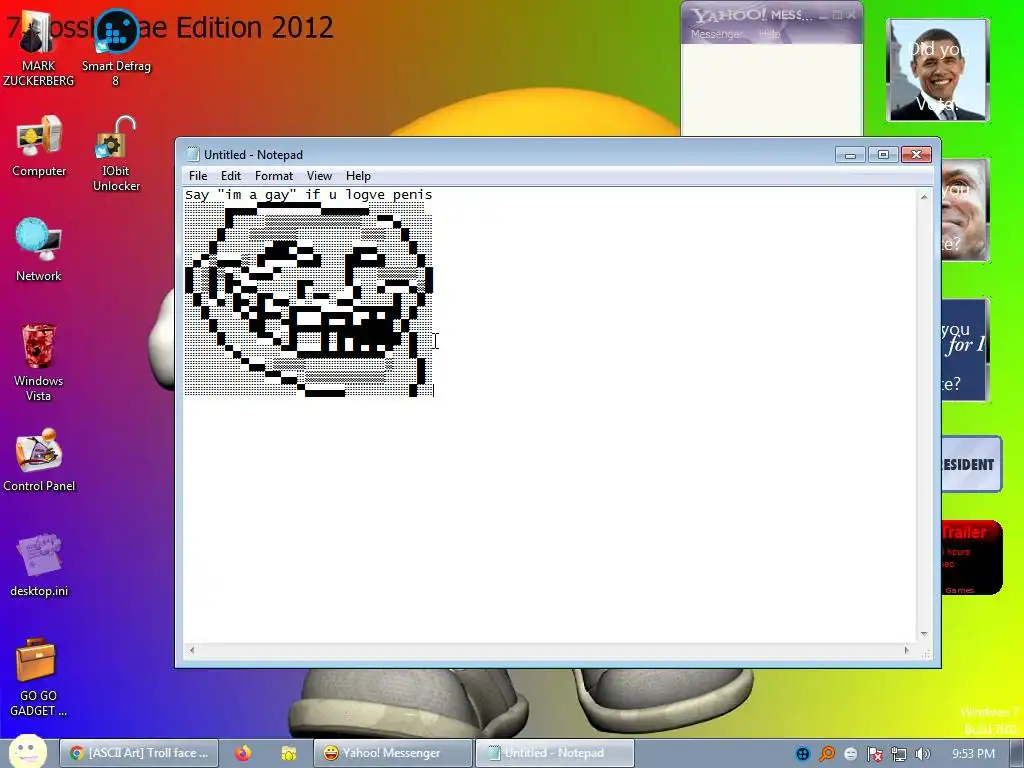Click the Notepad horizontal scroll left arrow

(x=191, y=650)
